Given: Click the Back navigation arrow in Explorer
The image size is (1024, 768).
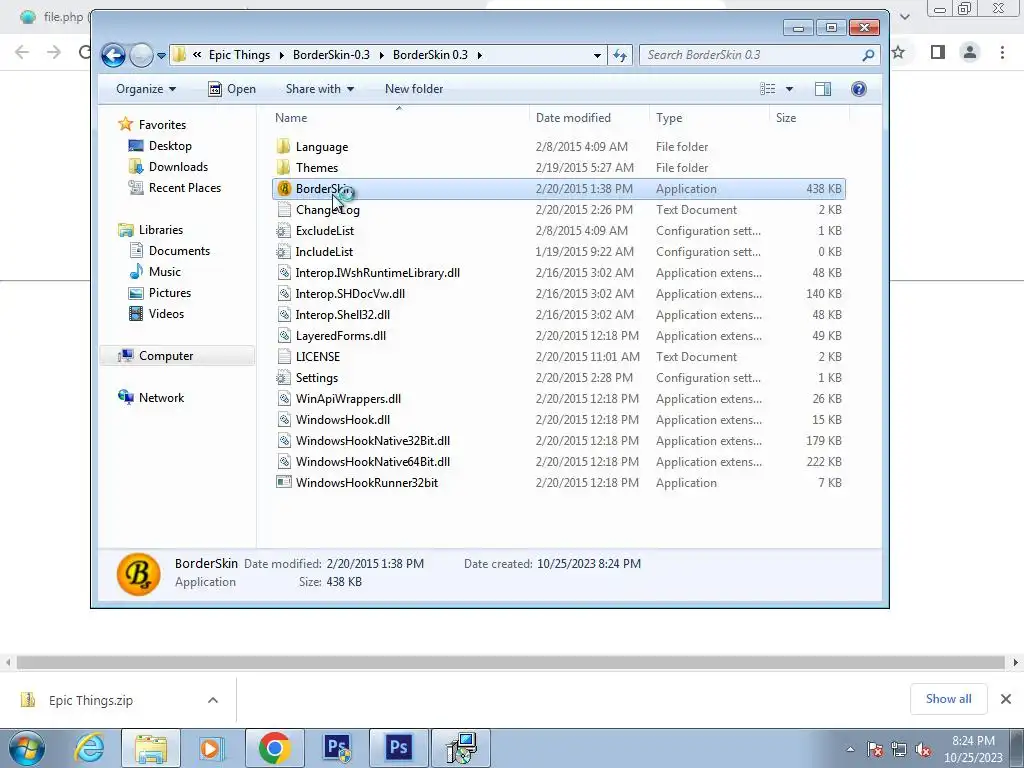Looking at the screenshot, I should 113,56.
